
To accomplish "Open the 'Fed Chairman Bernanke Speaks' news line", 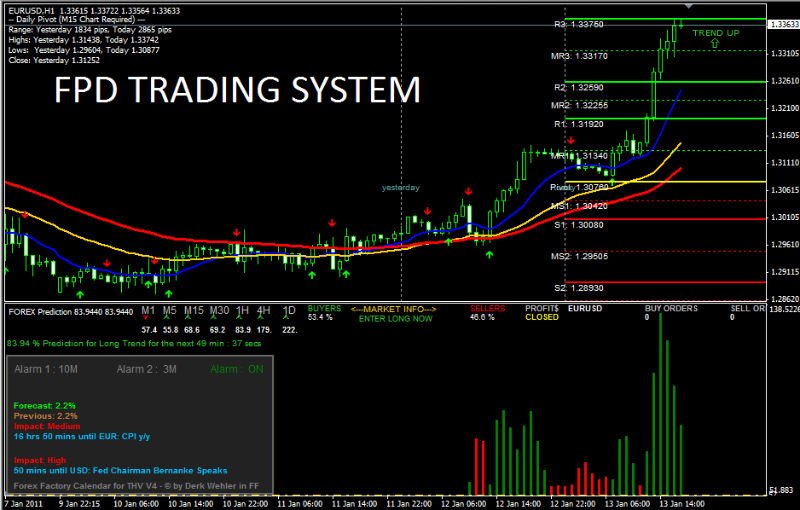I will tap(120, 471).
